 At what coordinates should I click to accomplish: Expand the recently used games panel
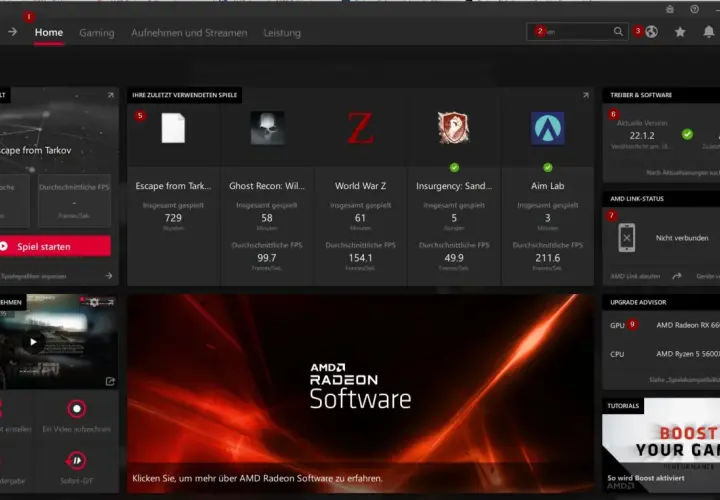pyautogui.click(x=585, y=95)
